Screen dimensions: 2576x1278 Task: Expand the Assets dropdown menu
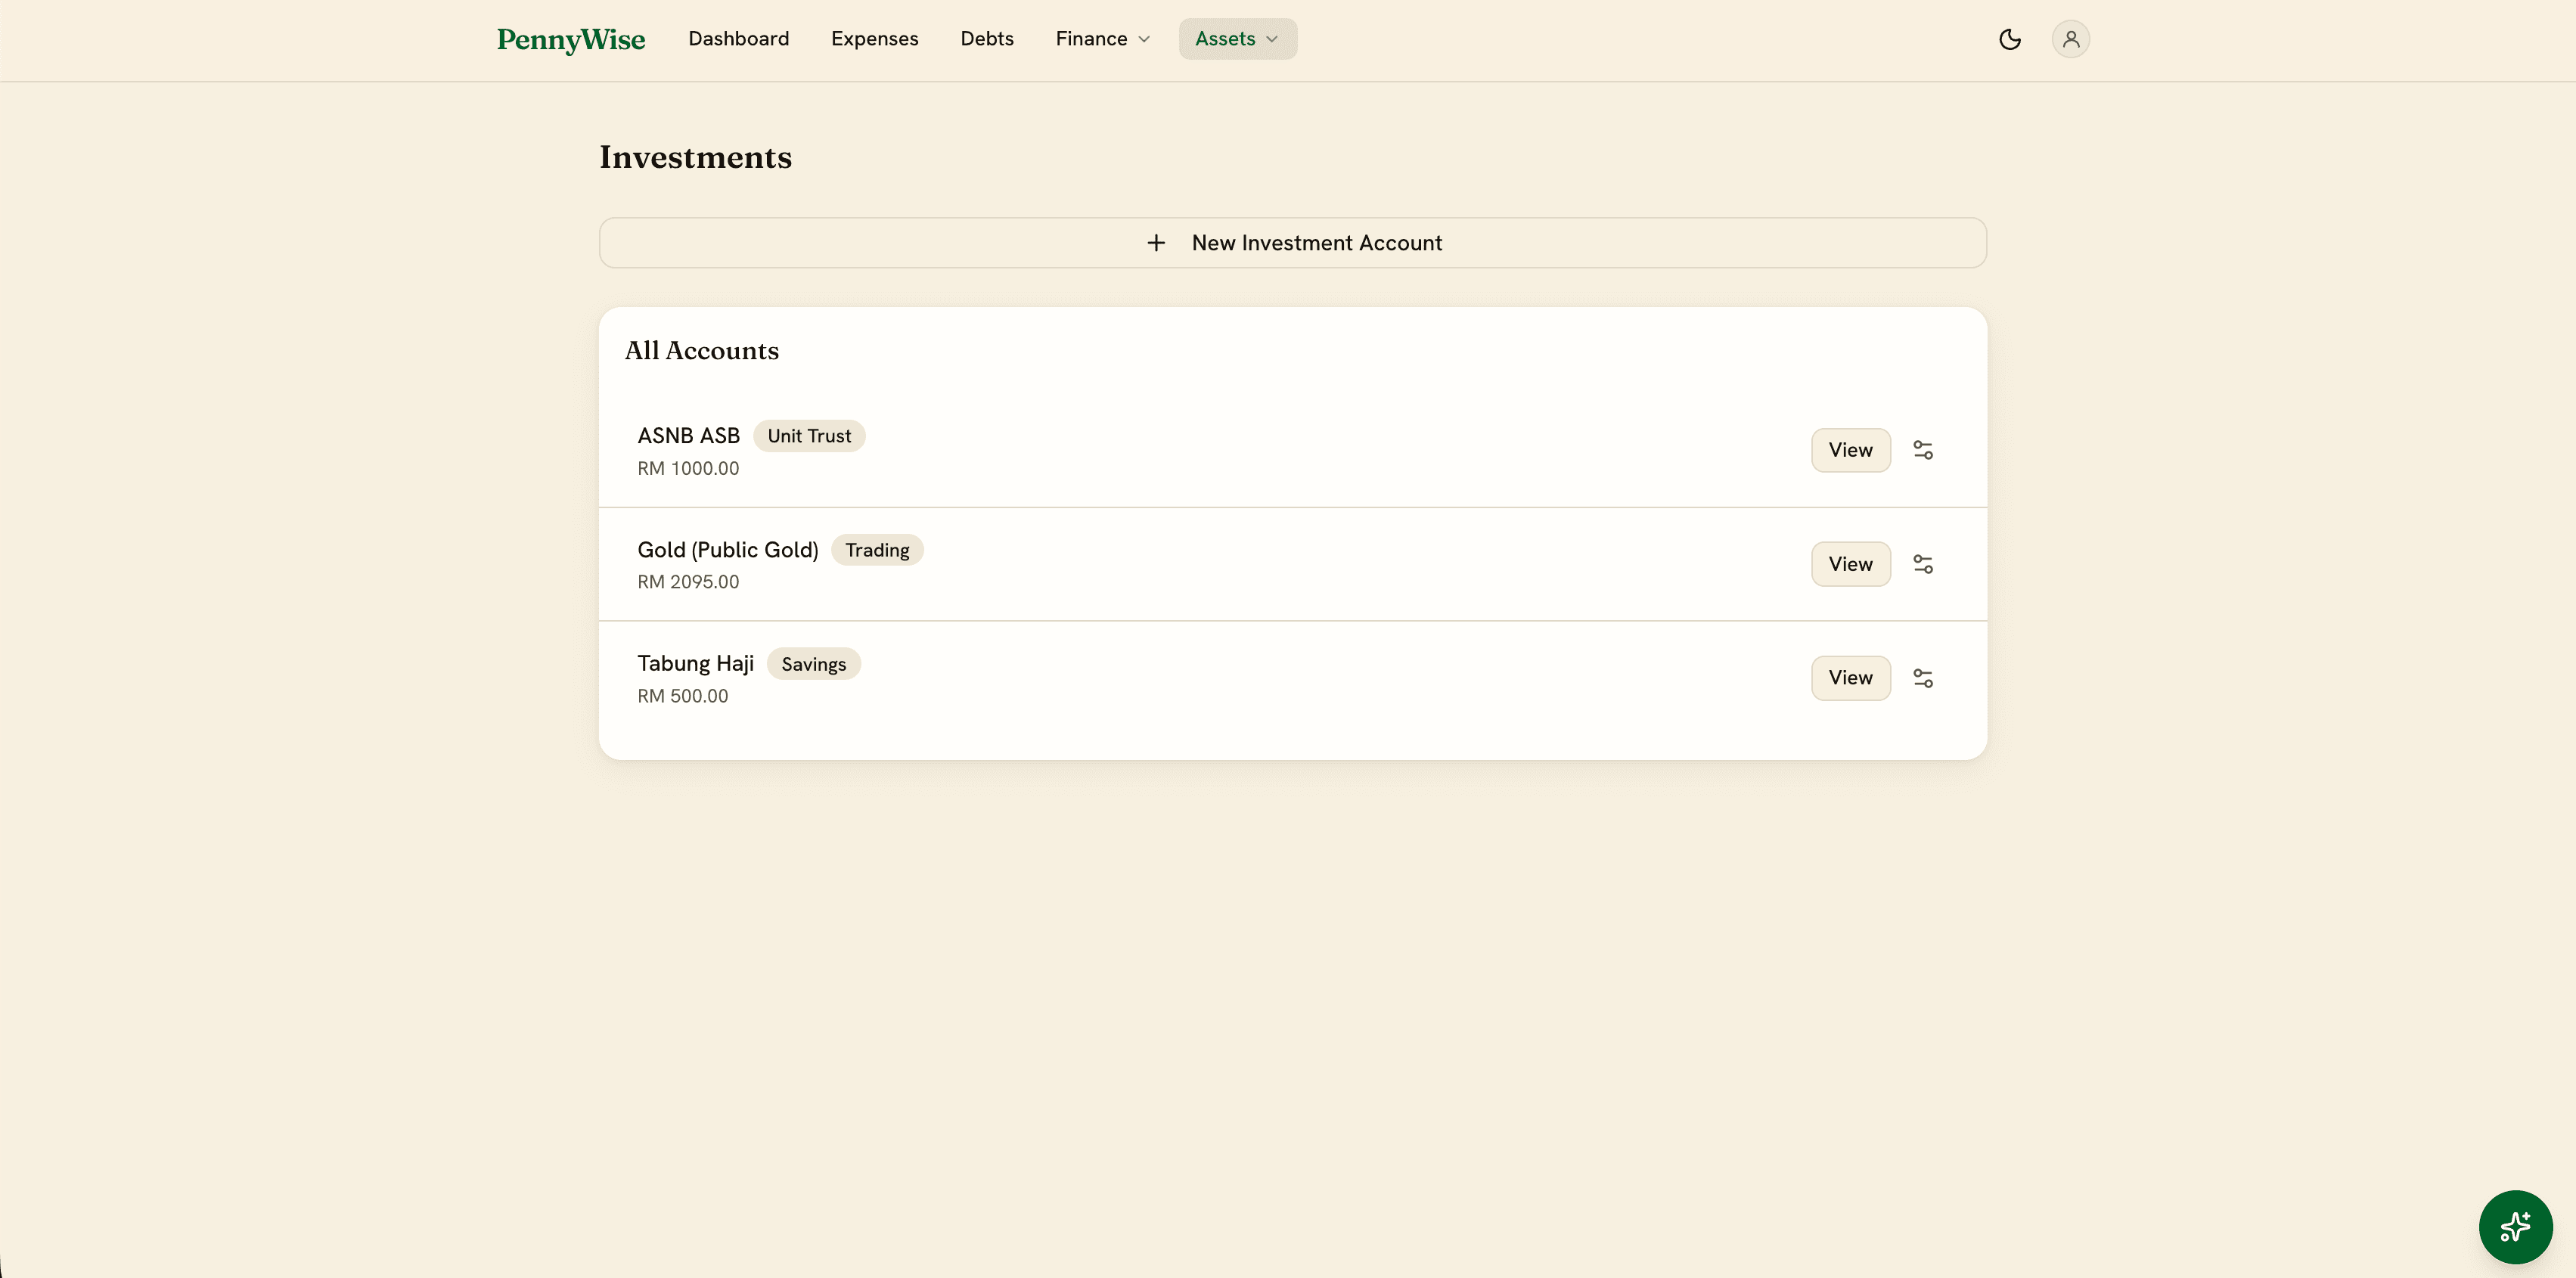click(x=1237, y=39)
